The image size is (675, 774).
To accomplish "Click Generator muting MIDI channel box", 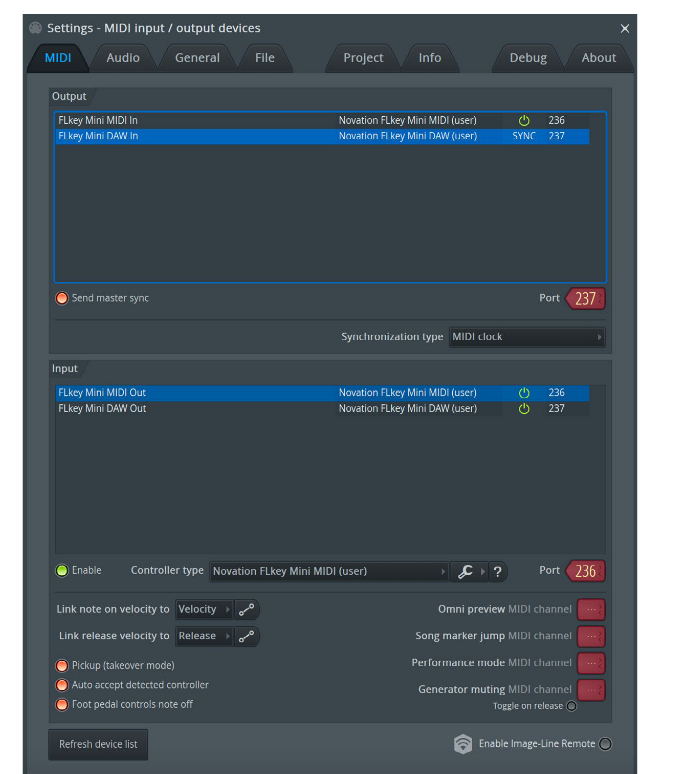I will pos(591,690).
